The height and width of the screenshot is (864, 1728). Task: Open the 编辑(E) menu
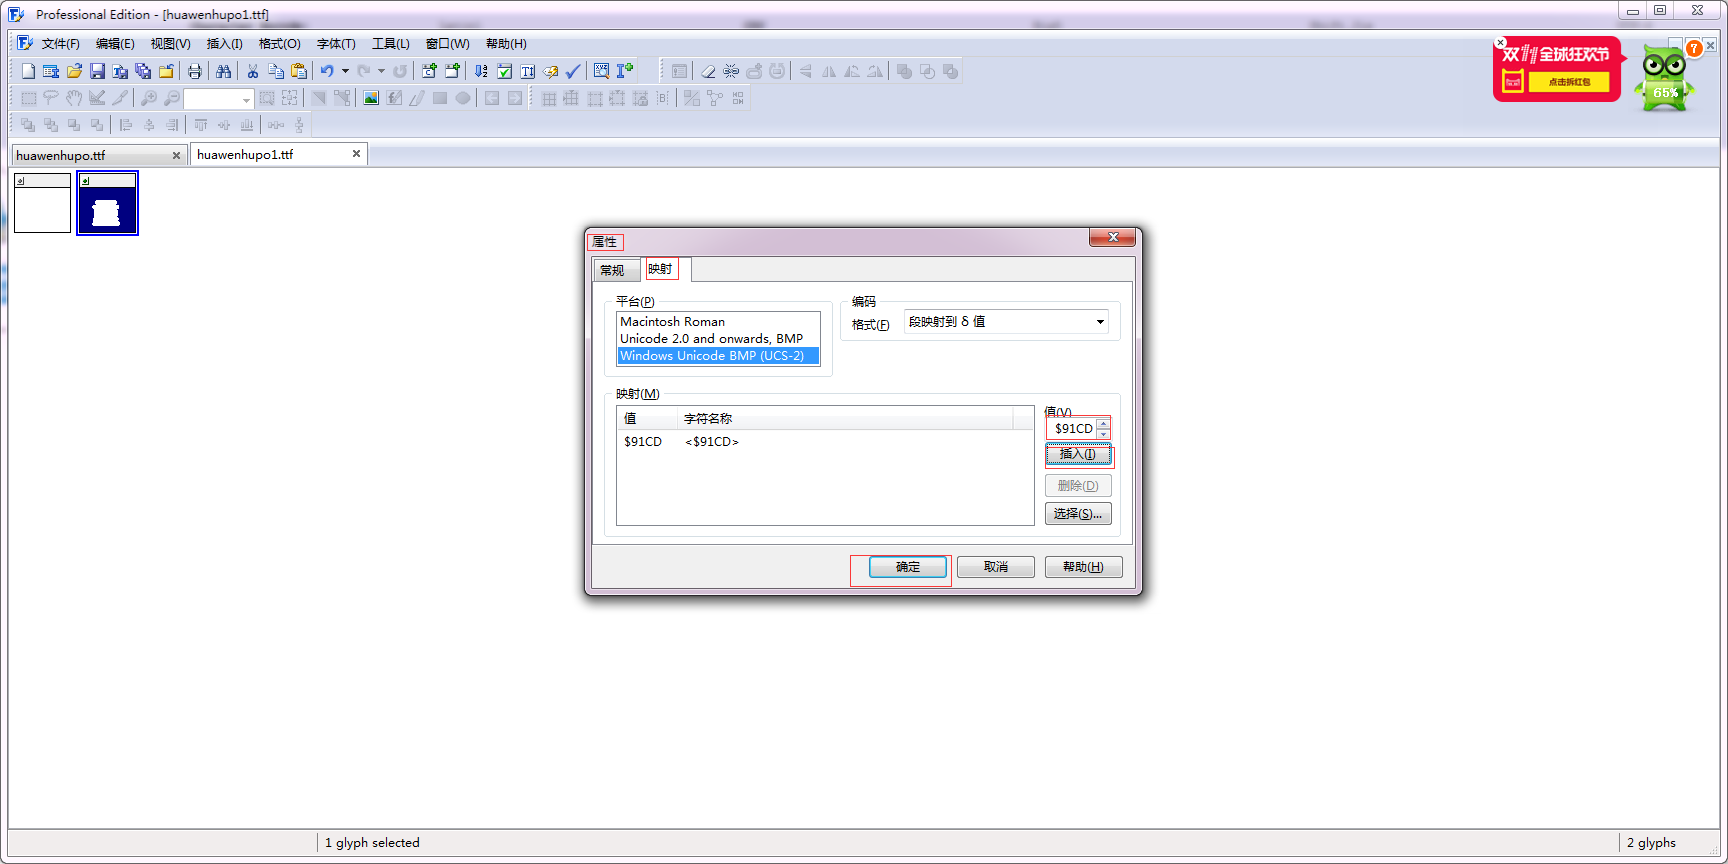[115, 44]
